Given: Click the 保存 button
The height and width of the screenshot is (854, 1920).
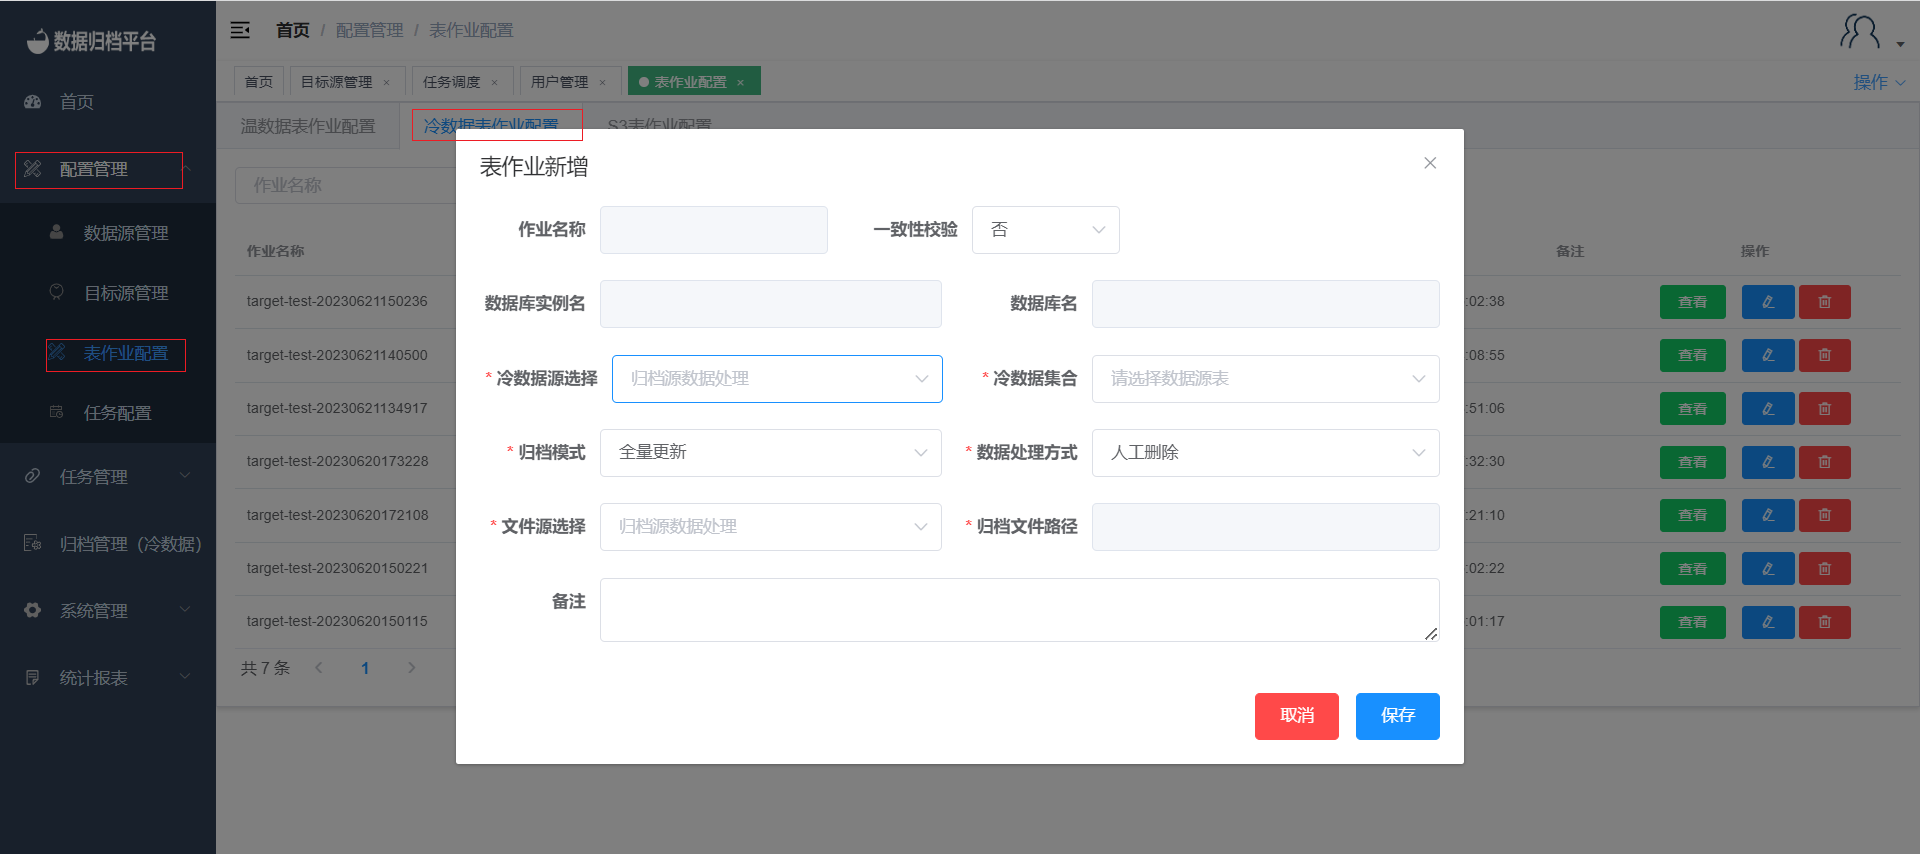Looking at the screenshot, I should [1398, 716].
